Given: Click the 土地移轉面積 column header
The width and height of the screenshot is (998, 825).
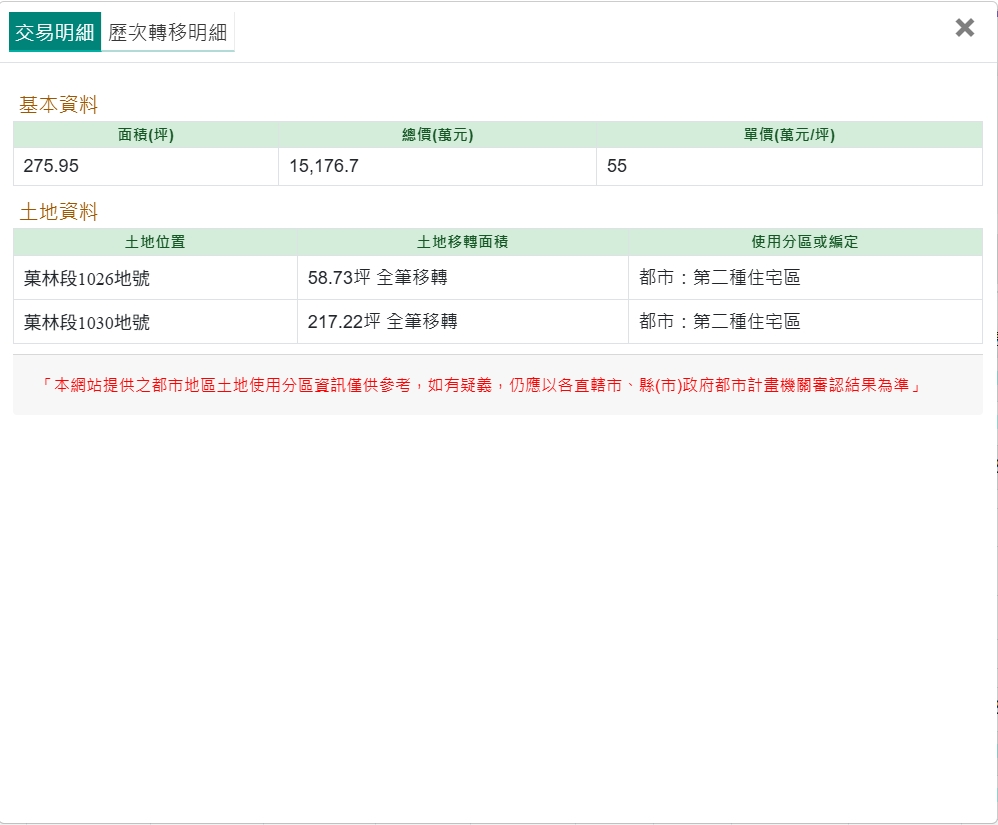Looking at the screenshot, I should point(462,242).
